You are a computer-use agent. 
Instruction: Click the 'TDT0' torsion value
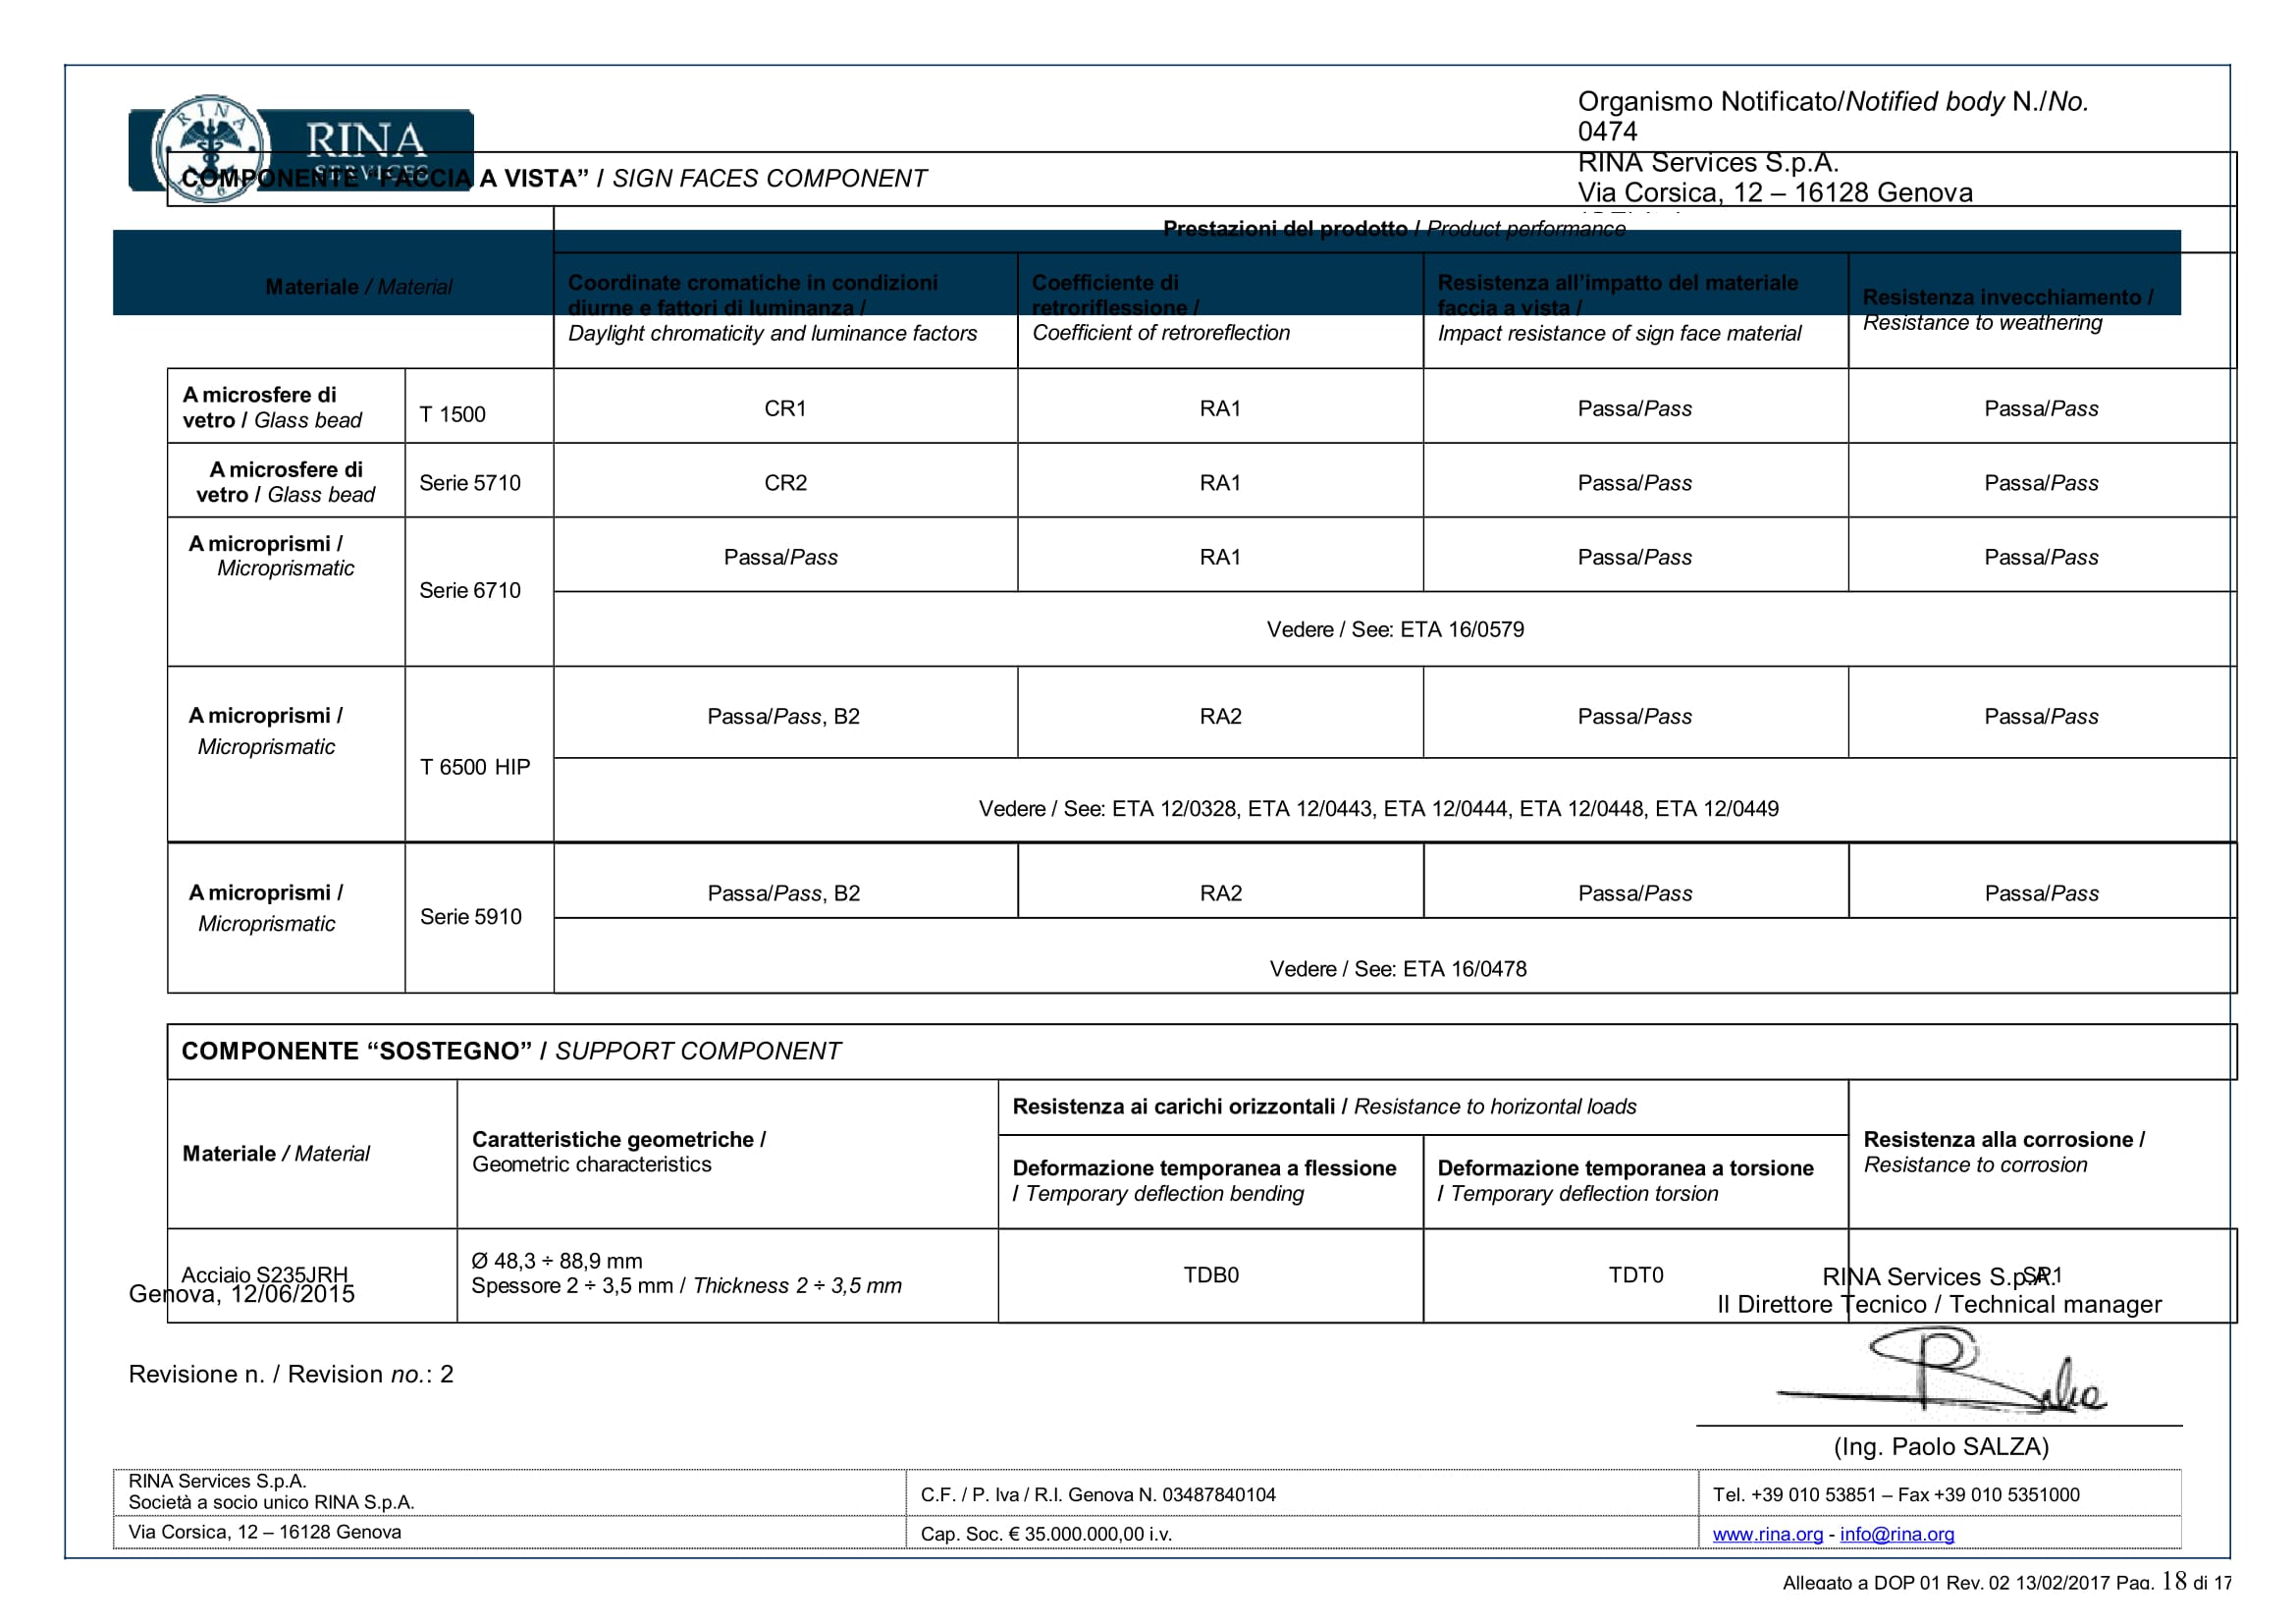point(1635,1275)
